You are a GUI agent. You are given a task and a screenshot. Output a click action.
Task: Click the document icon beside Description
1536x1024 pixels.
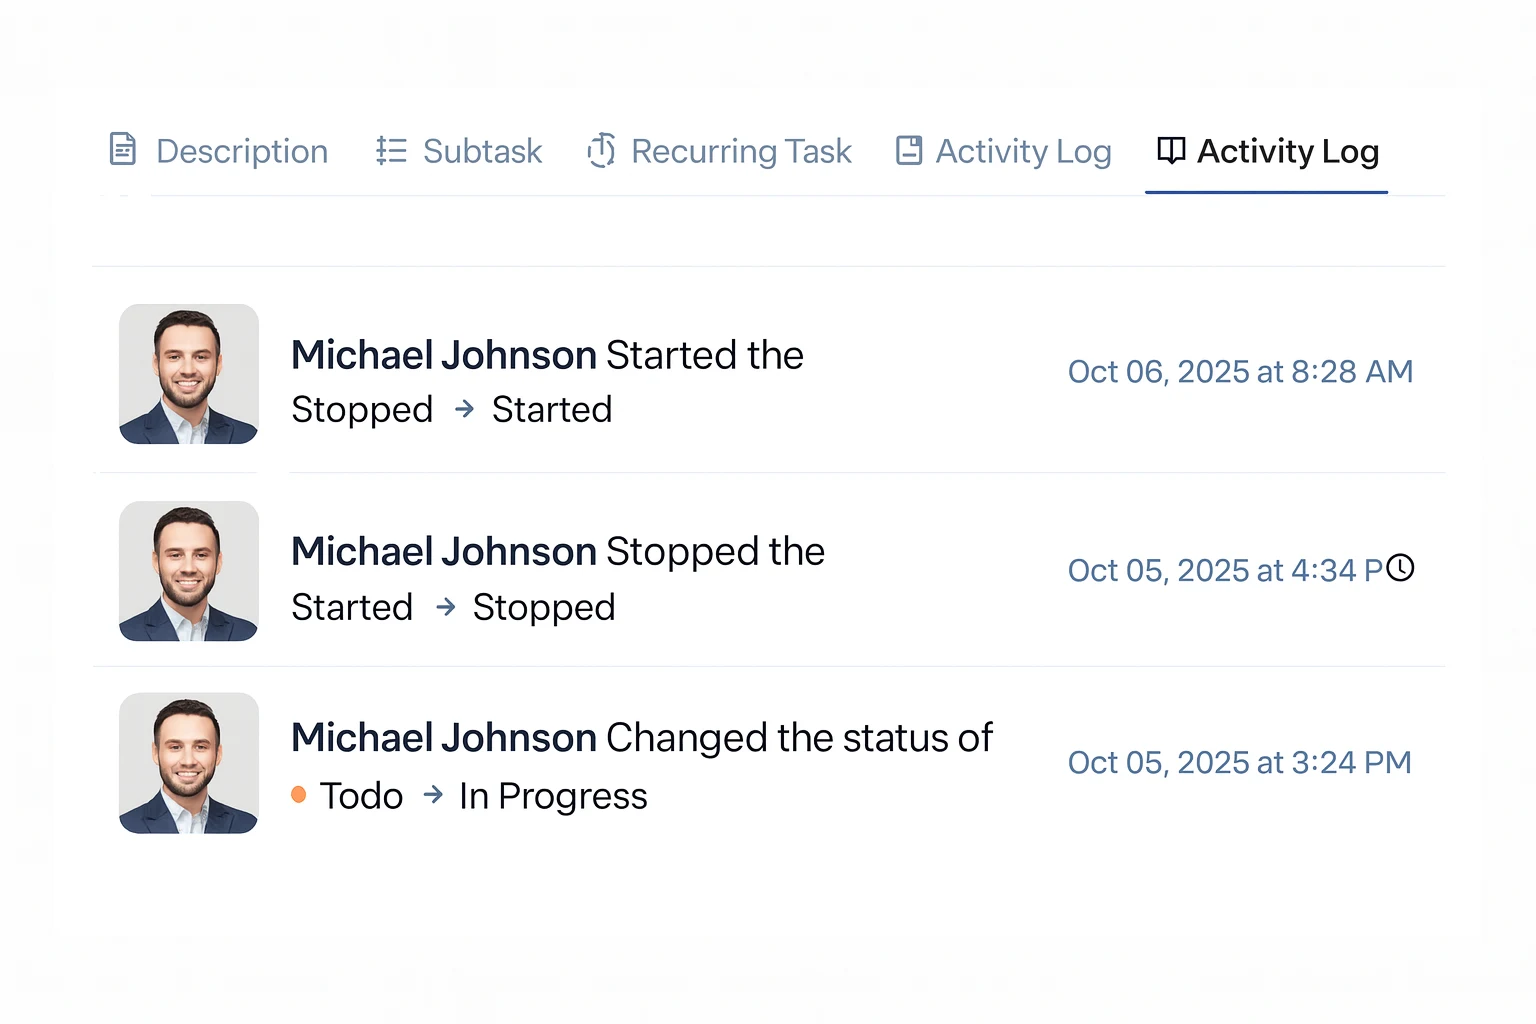point(122,150)
